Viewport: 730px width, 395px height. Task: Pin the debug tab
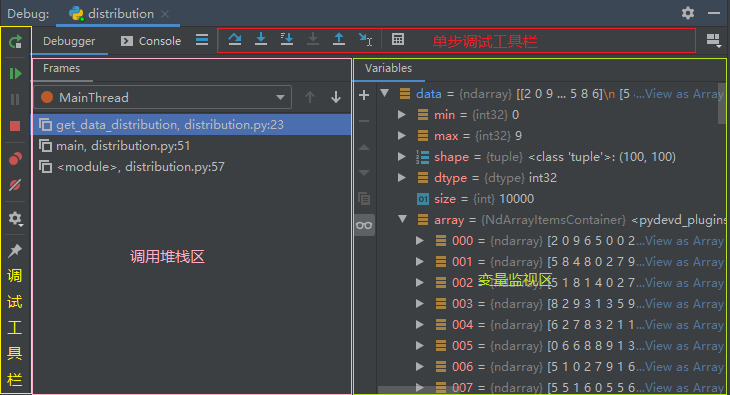coord(15,250)
